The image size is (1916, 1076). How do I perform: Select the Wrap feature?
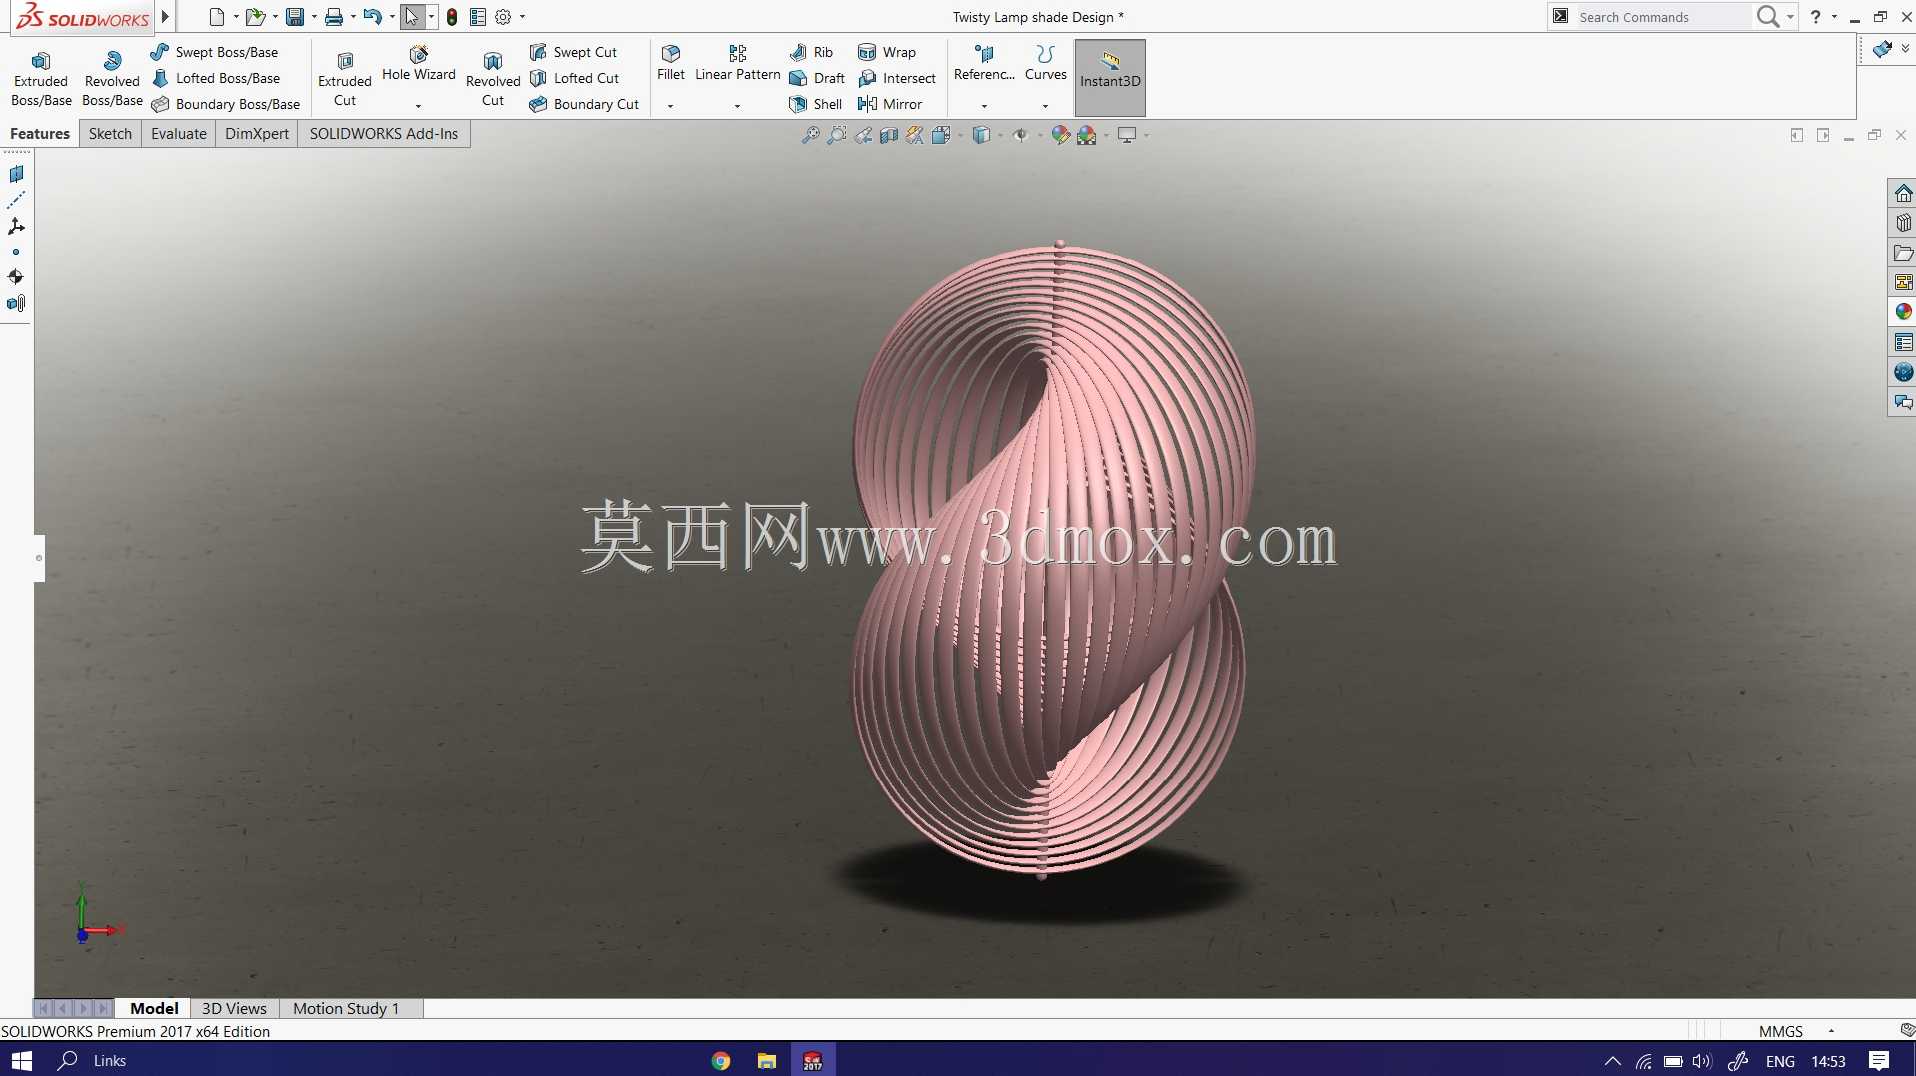click(x=887, y=52)
